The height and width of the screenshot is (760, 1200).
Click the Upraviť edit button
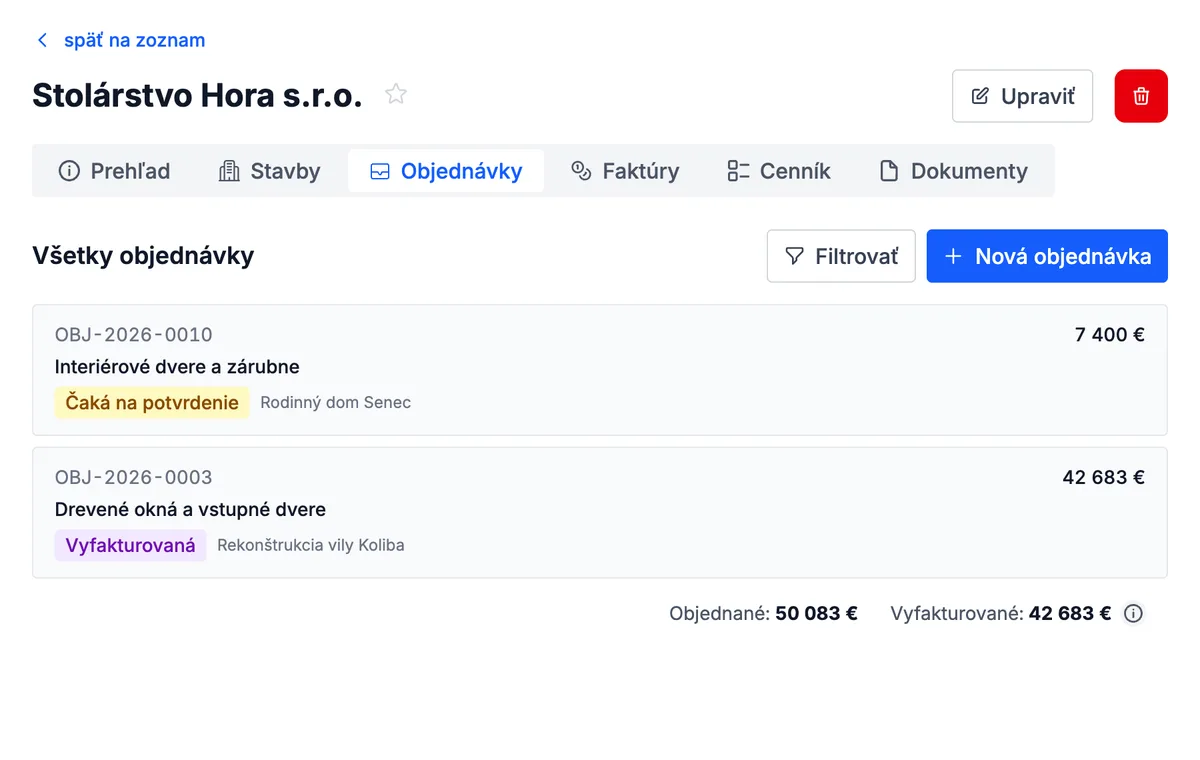click(x=1022, y=96)
